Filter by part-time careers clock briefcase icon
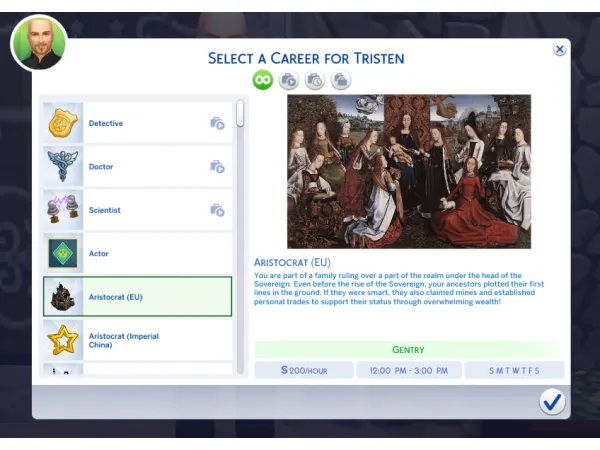Screen dimensions: 600x450 pos(315,80)
